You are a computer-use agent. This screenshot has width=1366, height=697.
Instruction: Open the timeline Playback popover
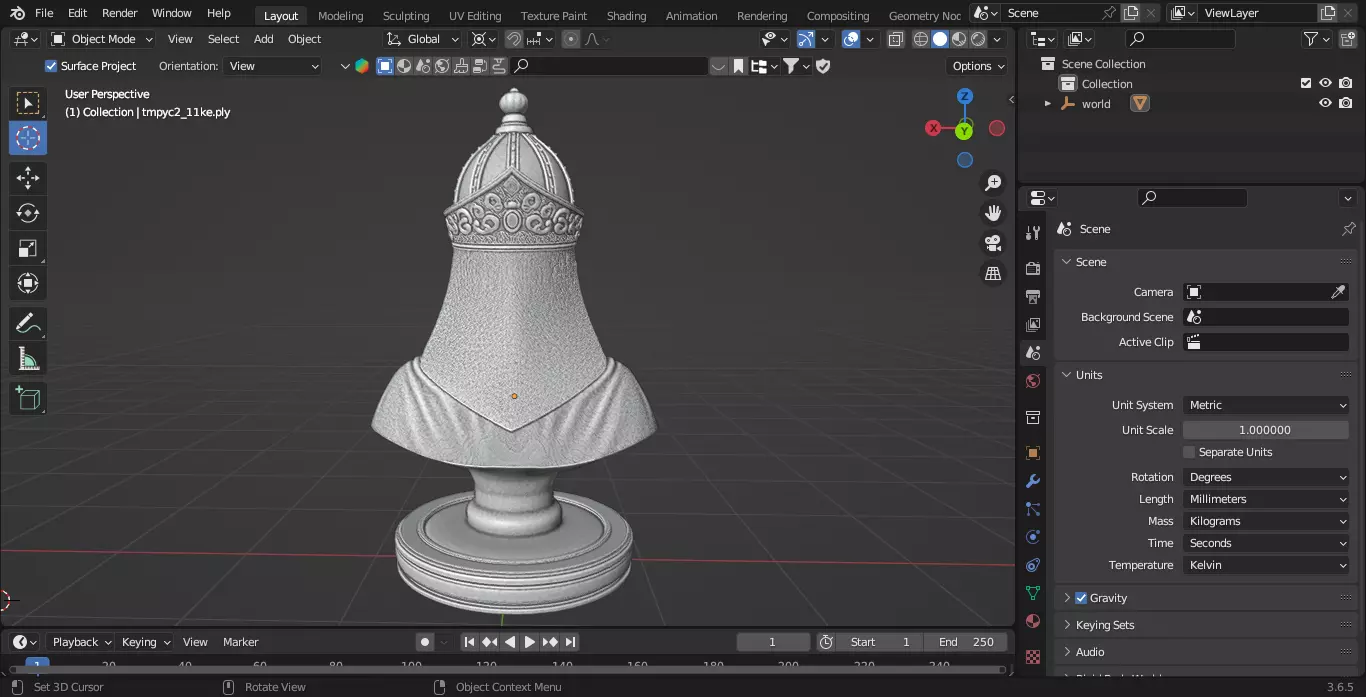[x=82, y=642]
